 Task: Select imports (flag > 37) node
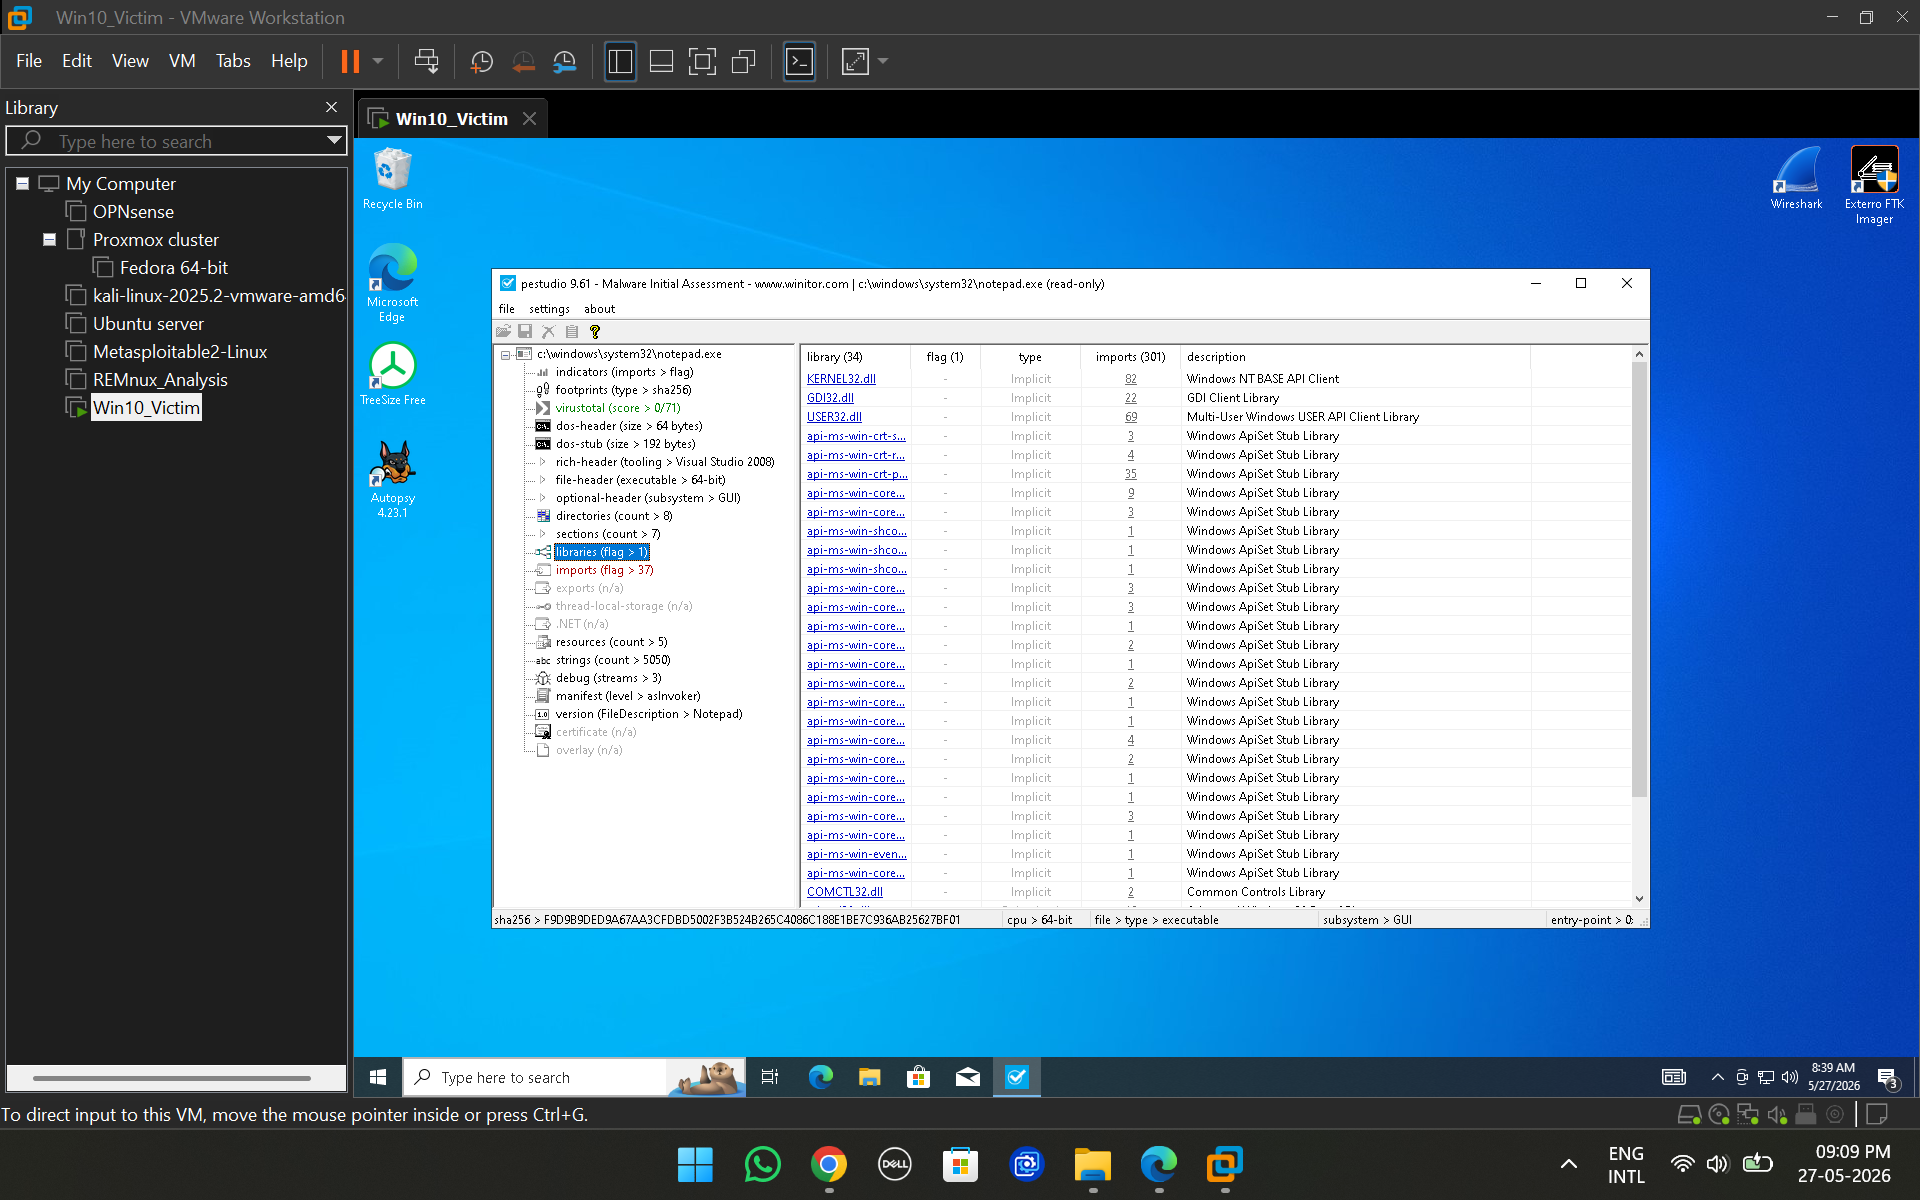click(x=604, y=570)
